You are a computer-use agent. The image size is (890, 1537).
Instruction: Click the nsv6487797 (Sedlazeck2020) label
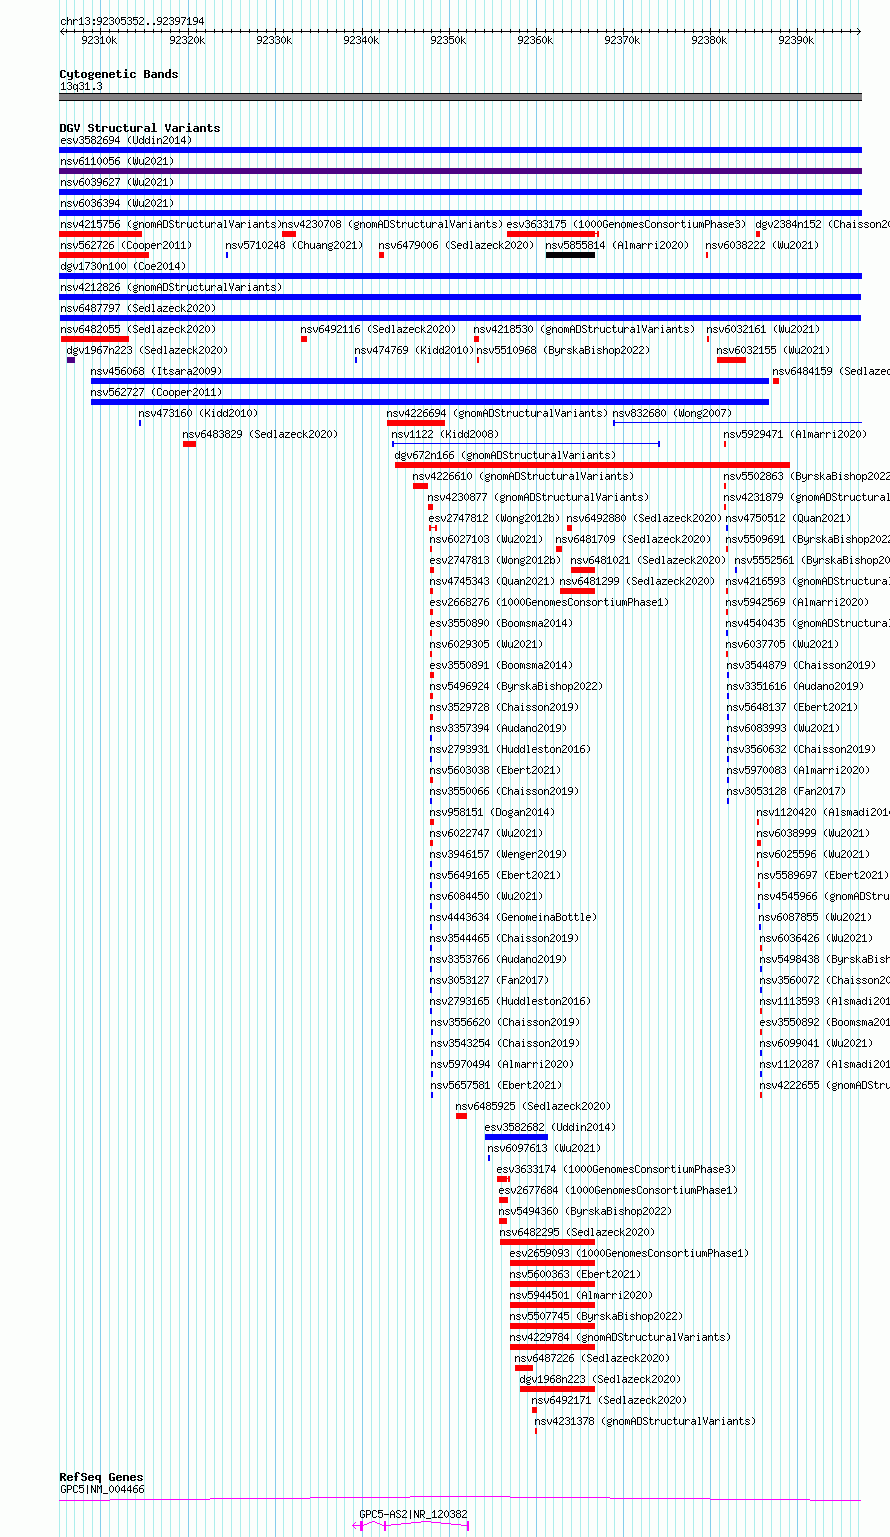coord(138,308)
